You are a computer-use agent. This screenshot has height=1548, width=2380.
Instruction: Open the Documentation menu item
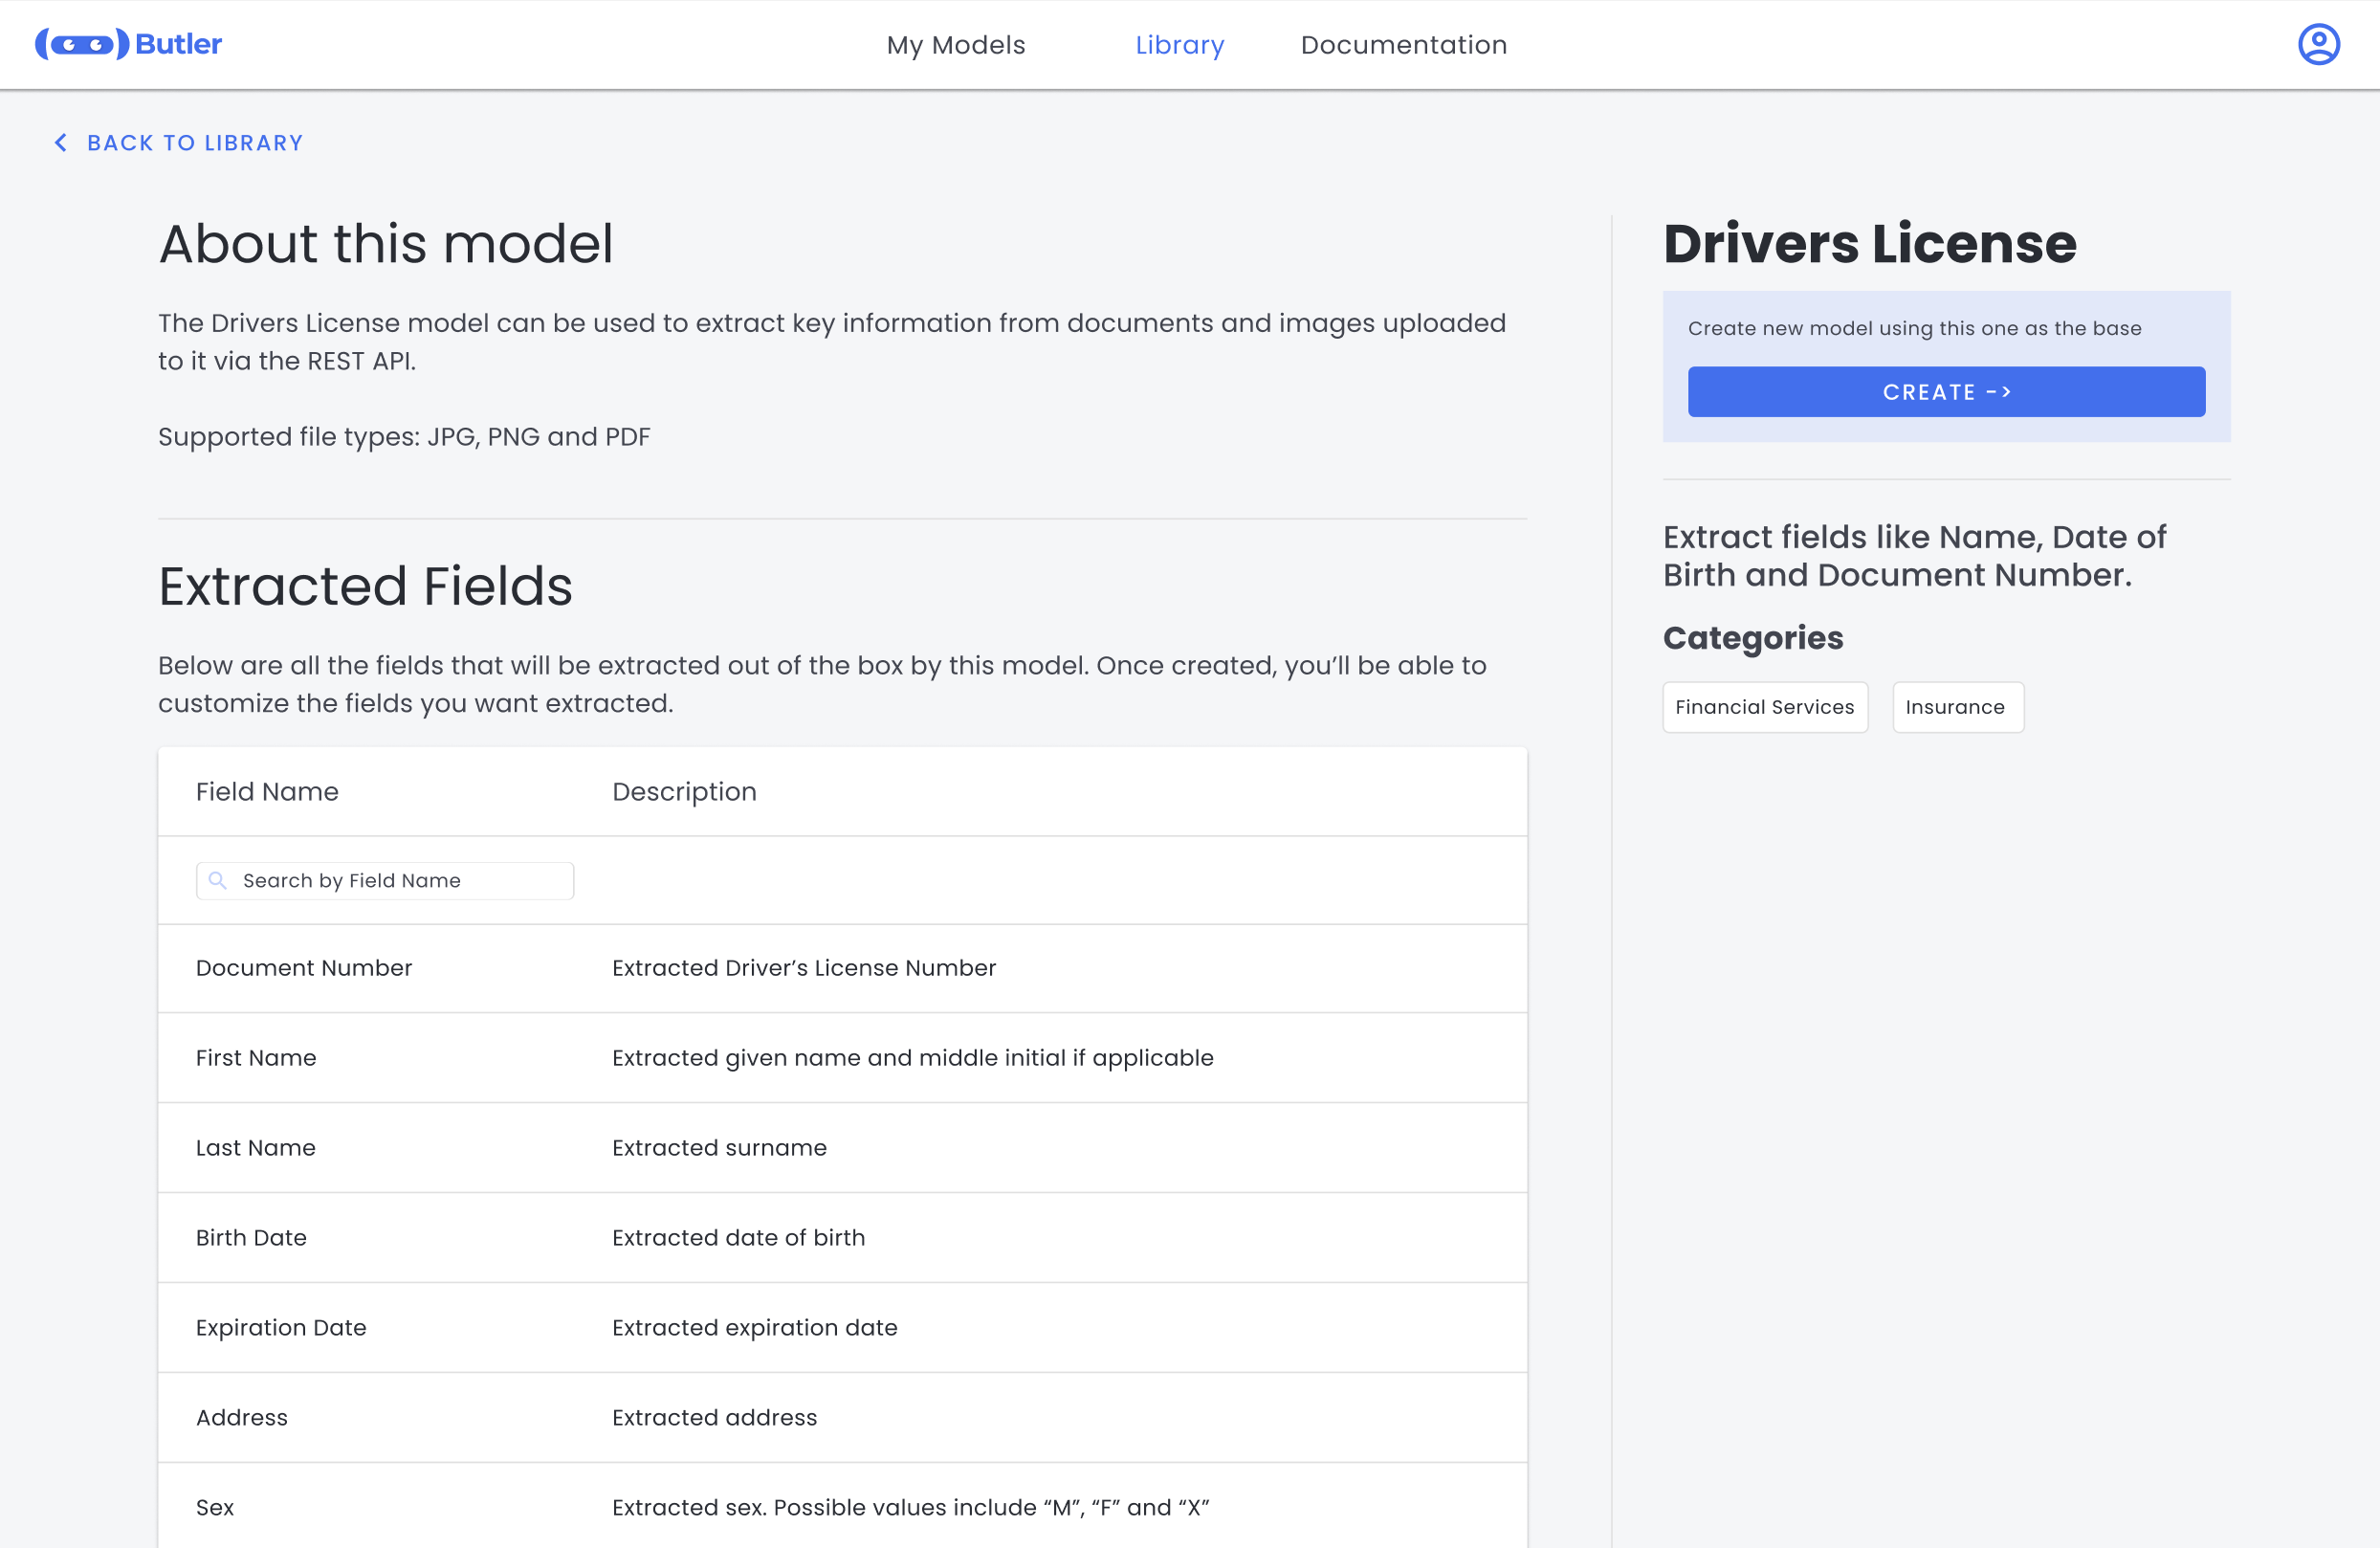[1404, 45]
